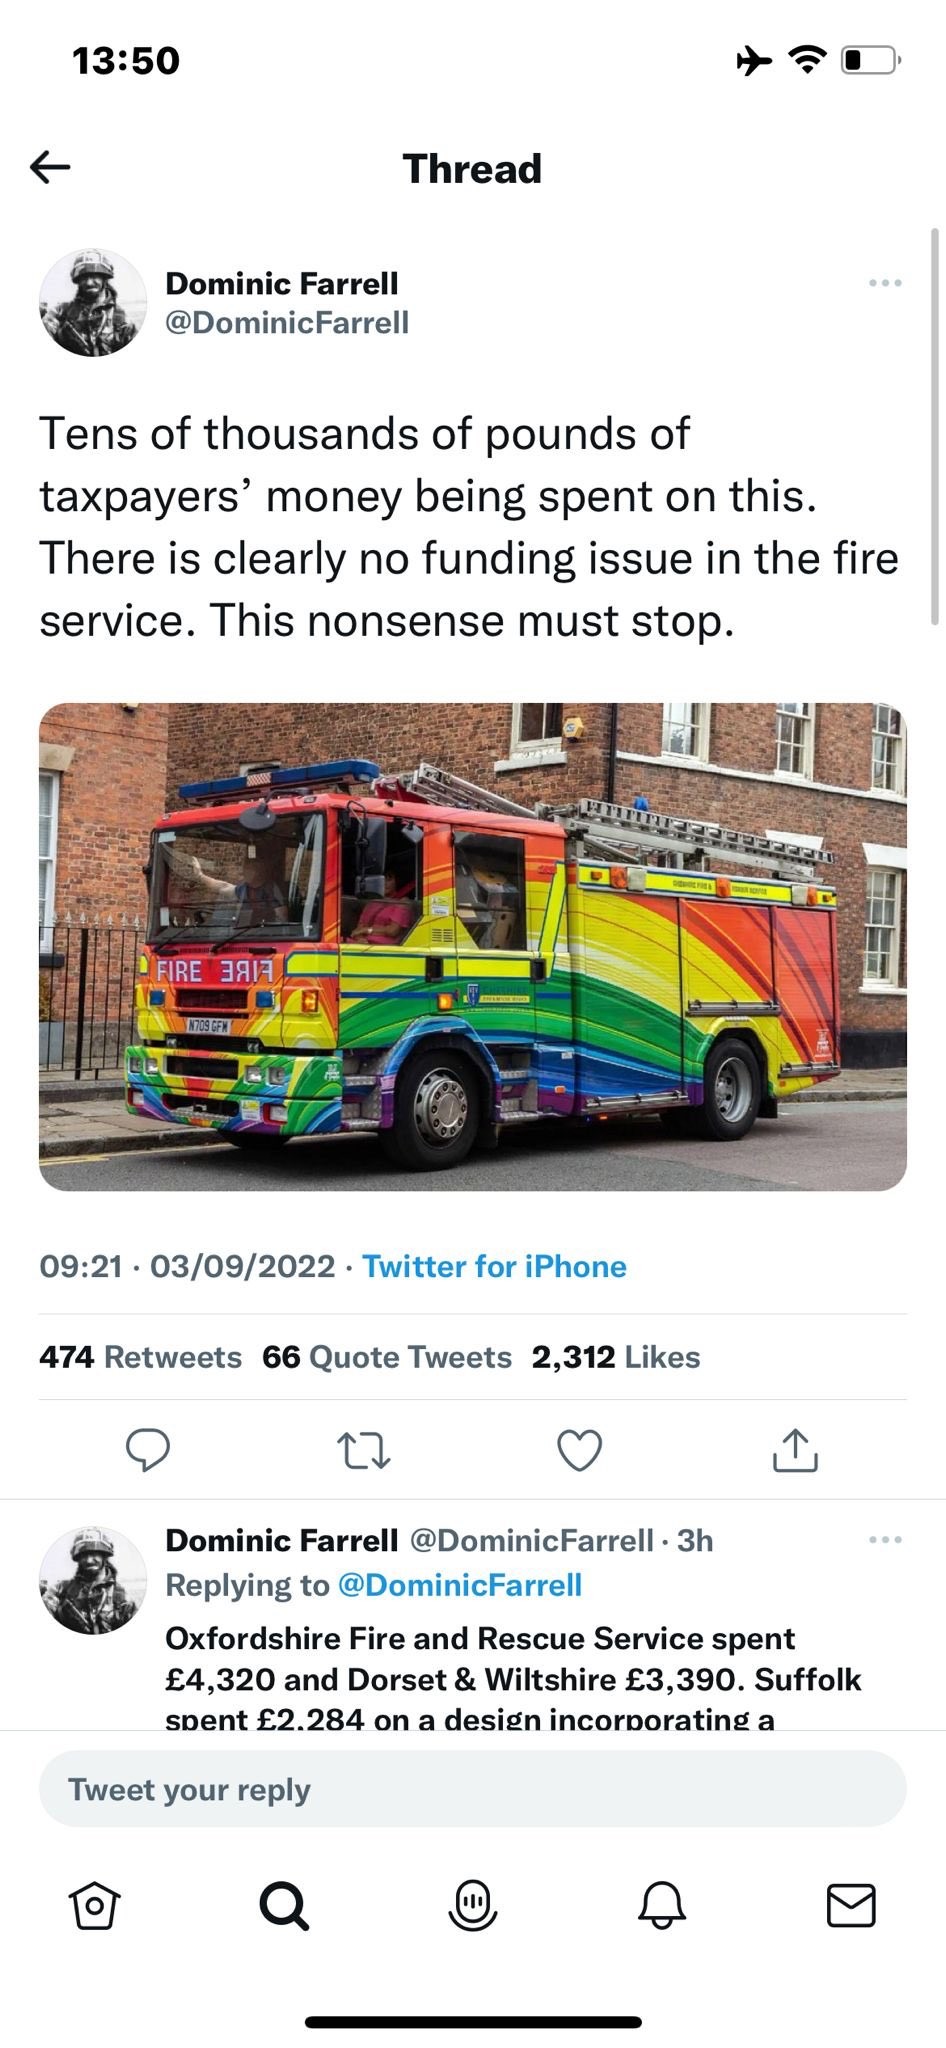Tap the Twitter for iPhone link
946x2048 pixels.
click(x=494, y=1266)
